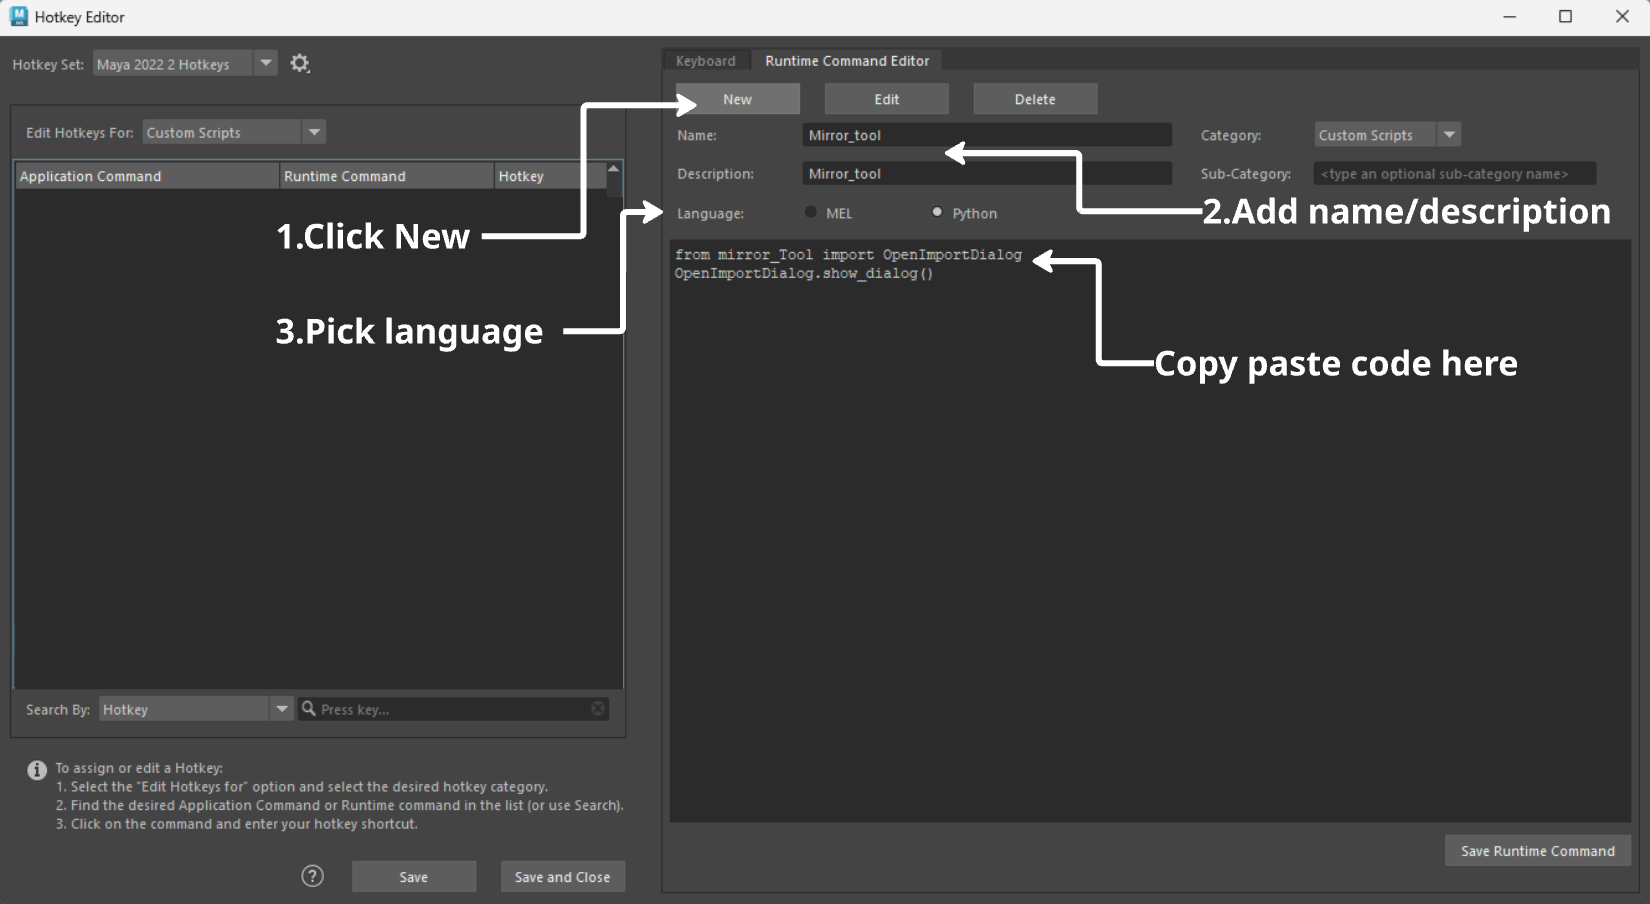This screenshot has width=1650, height=904.
Task: Switch to the Keyboard tab
Action: point(705,61)
